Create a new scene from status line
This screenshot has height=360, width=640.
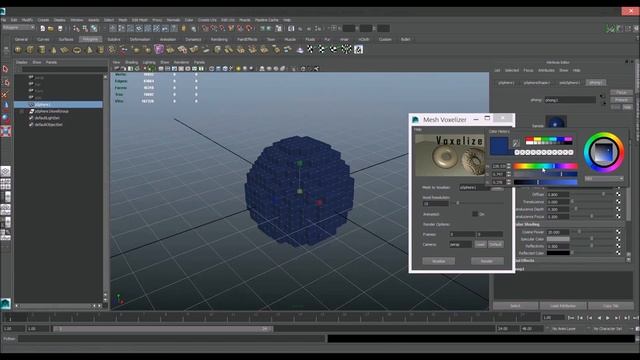[42, 28]
